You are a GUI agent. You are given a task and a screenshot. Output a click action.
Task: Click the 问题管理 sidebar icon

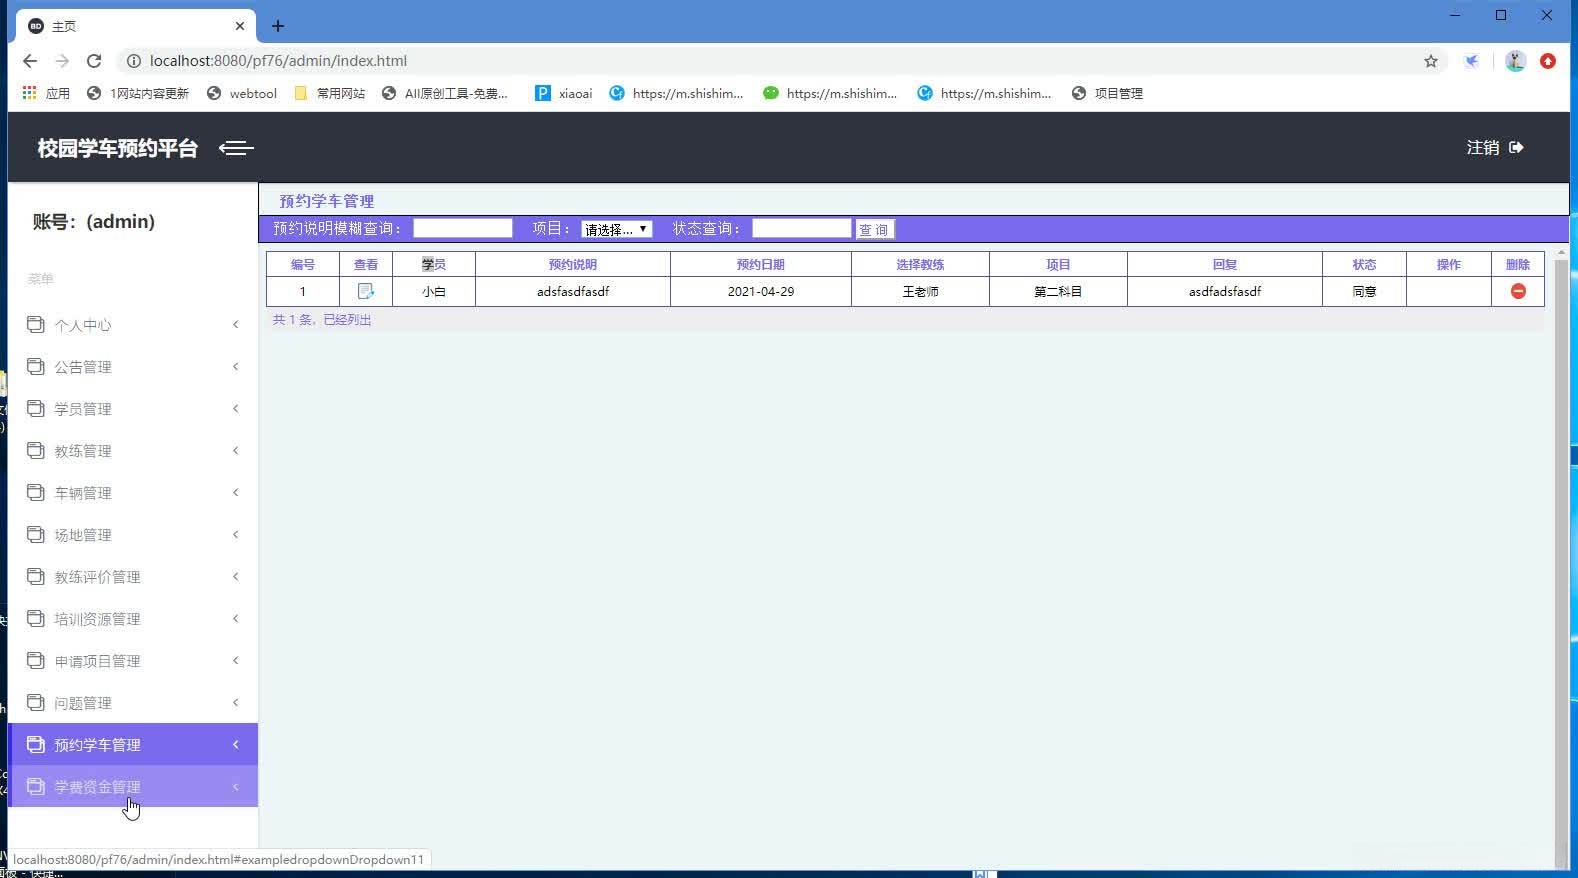coord(36,703)
